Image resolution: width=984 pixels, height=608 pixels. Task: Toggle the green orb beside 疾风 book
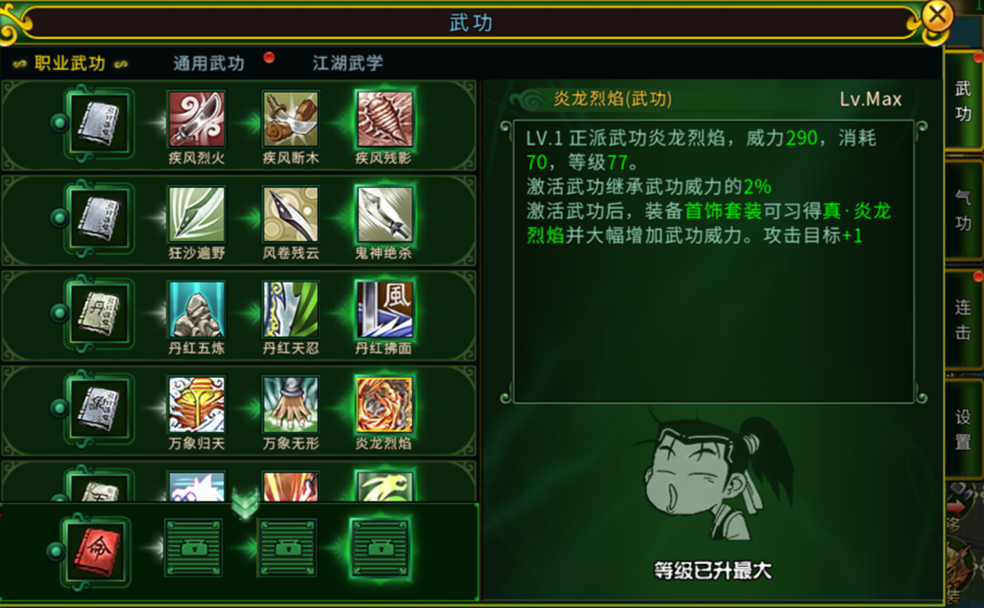click(x=60, y=122)
